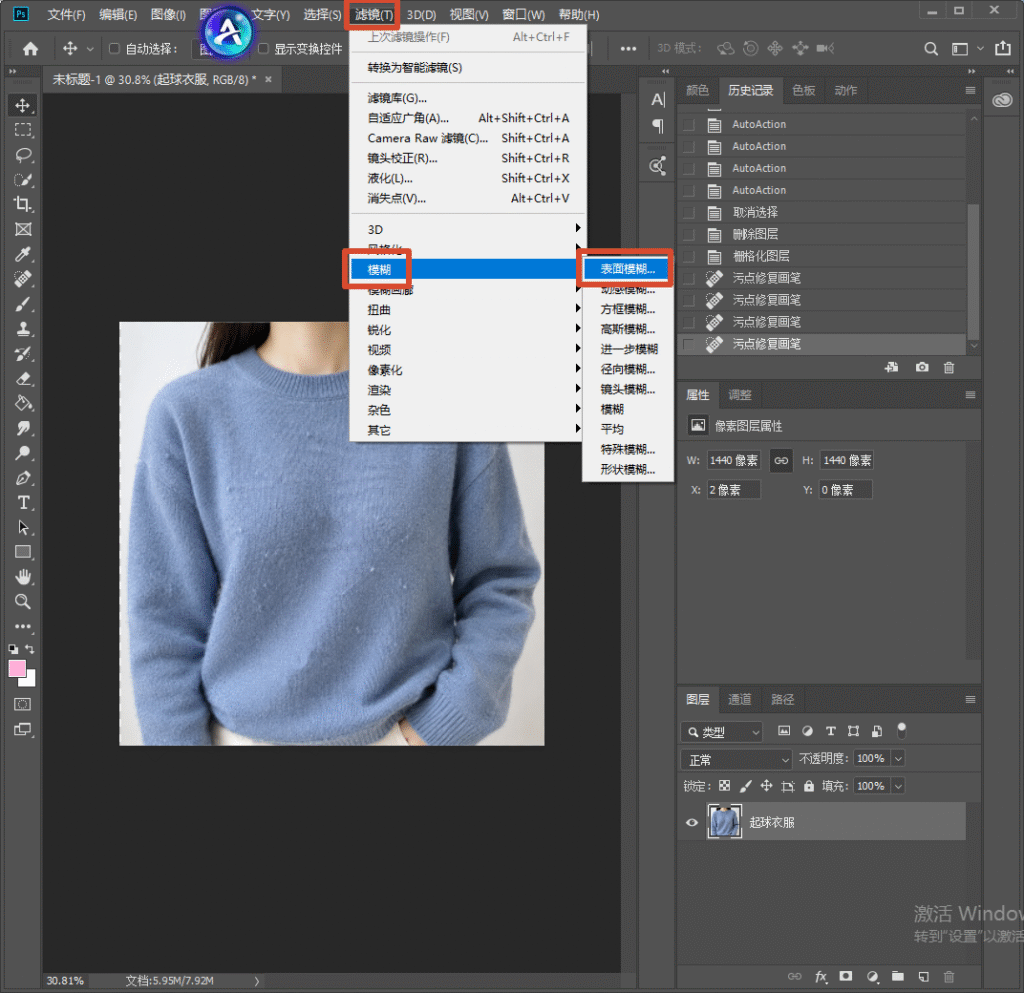Select the Zoom tool in toolbox
The height and width of the screenshot is (993, 1024).
[23, 602]
